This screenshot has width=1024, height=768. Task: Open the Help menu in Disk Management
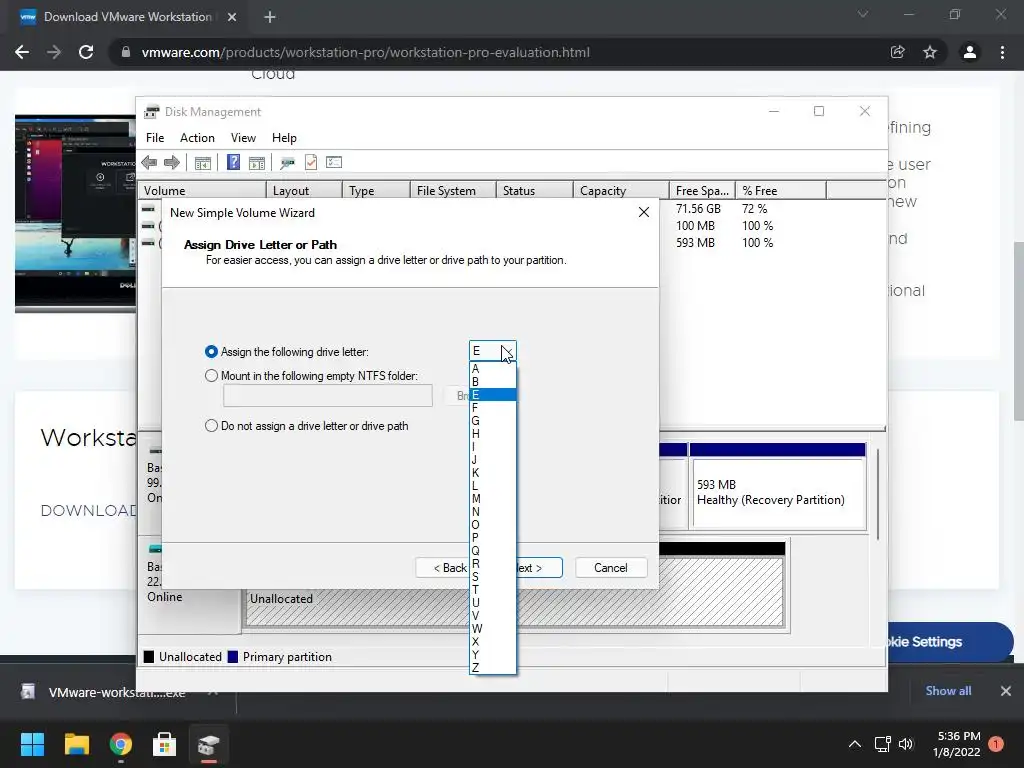click(x=284, y=138)
